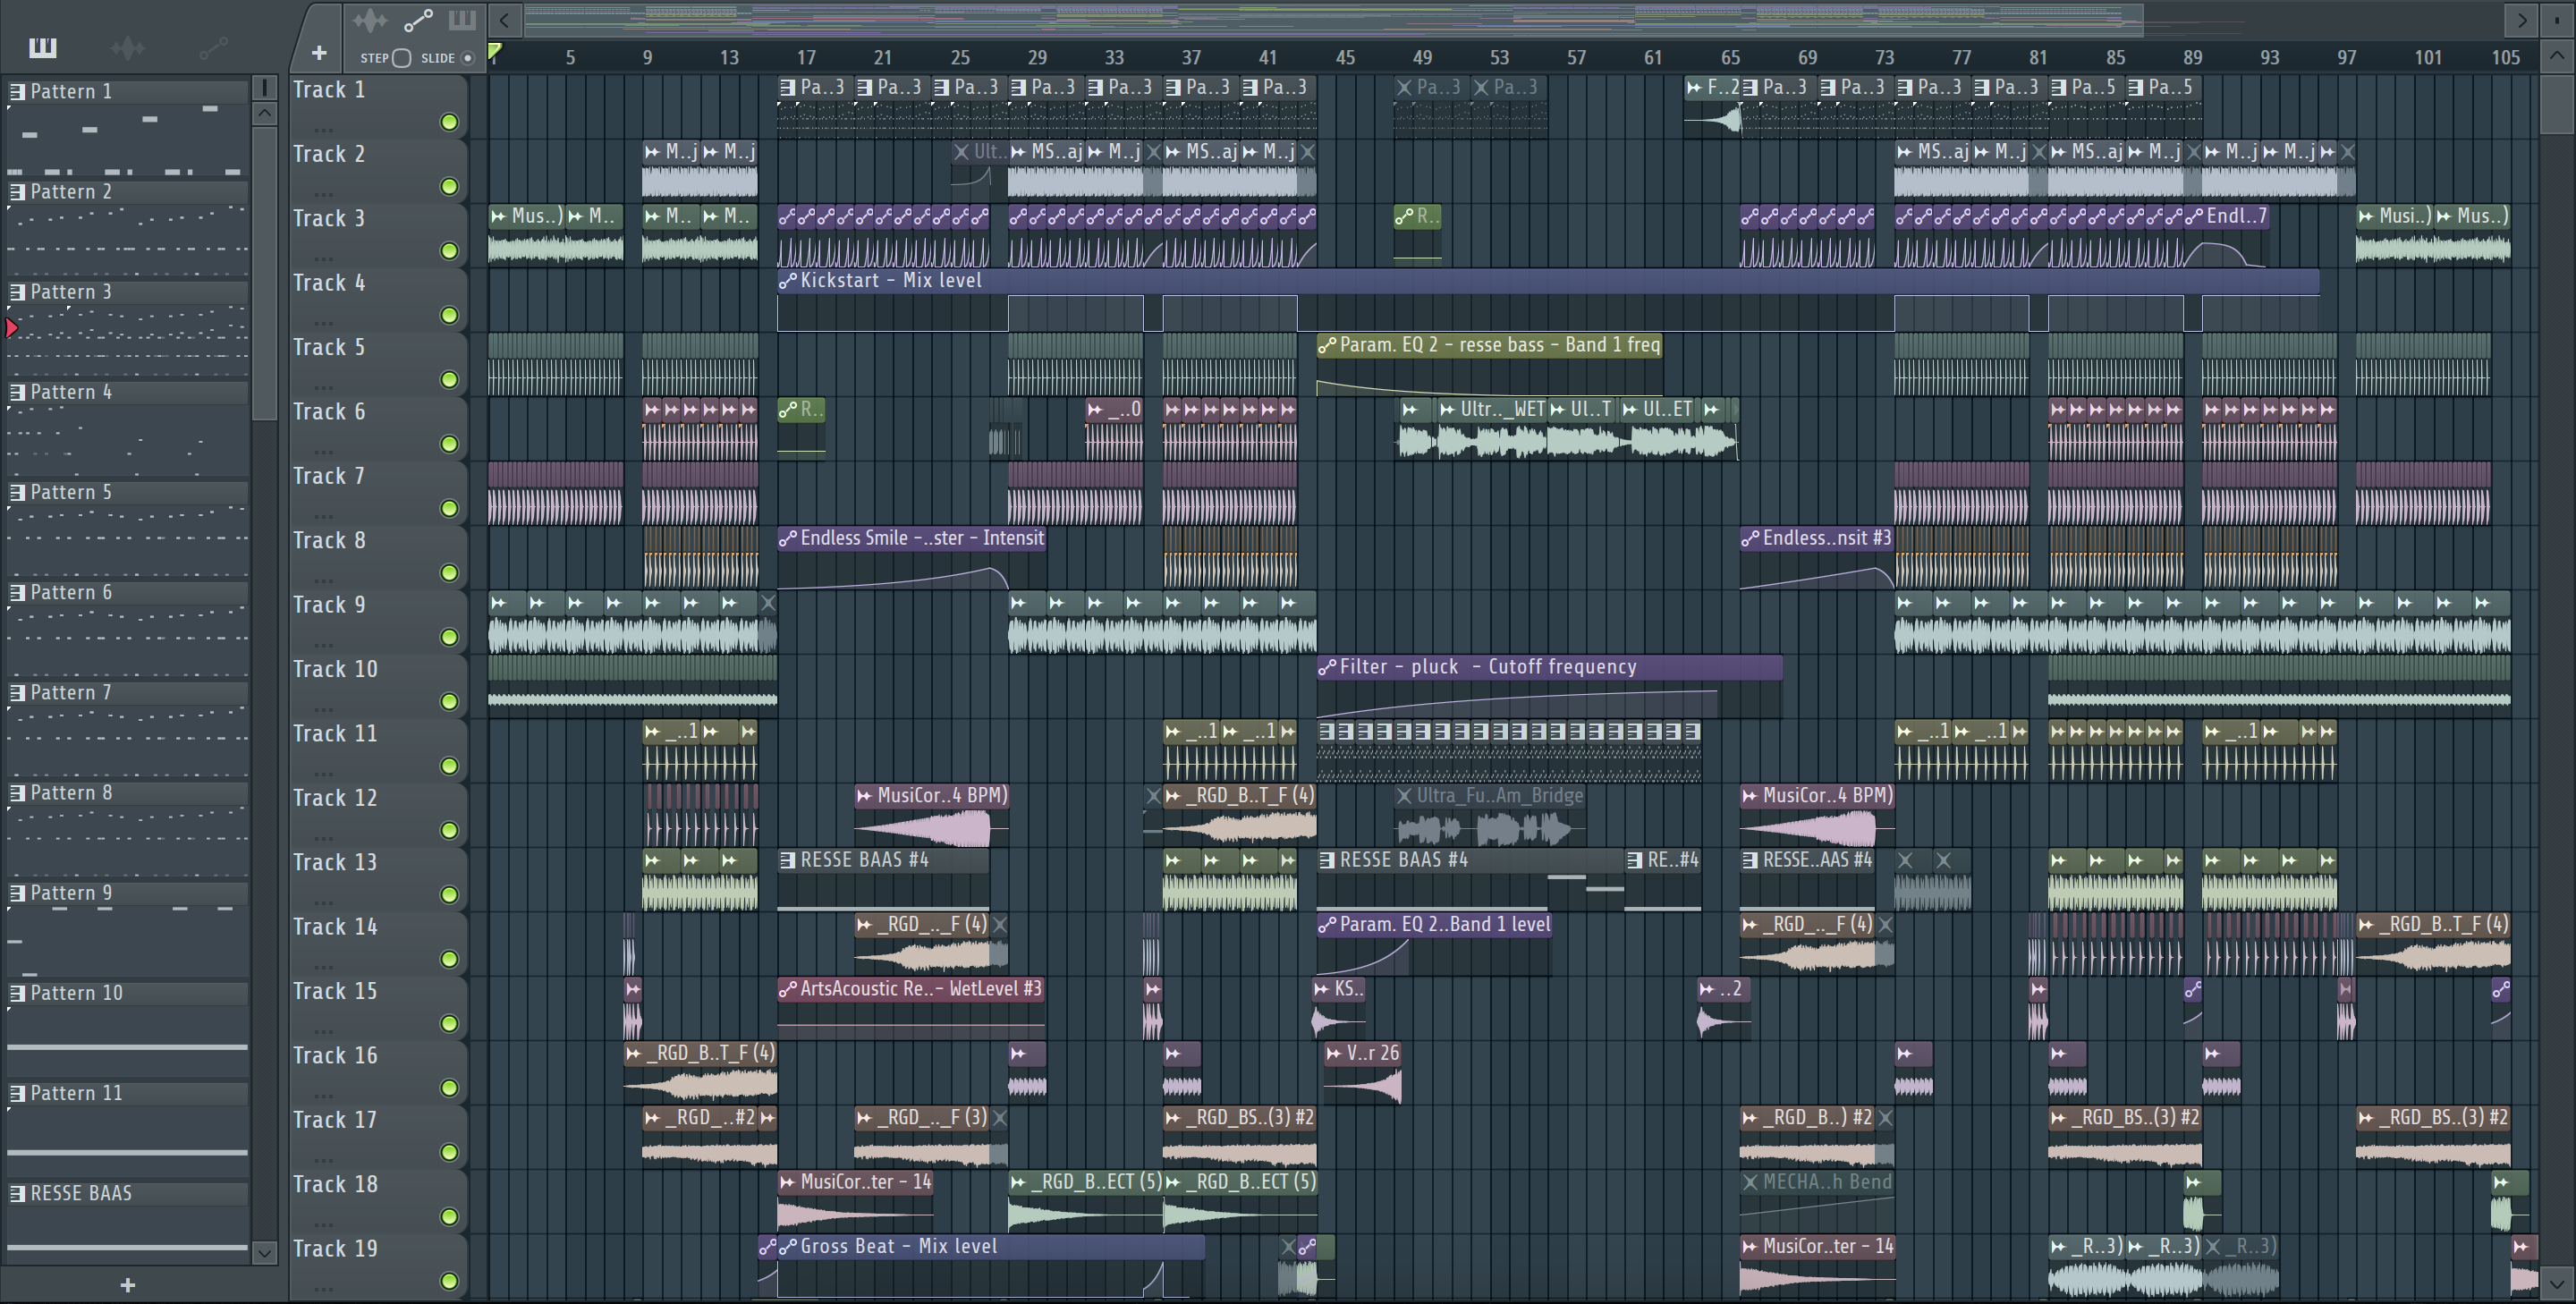Select Pattern 11 in picker list
The height and width of the screenshot is (1304, 2576).
(x=128, y=1093)
